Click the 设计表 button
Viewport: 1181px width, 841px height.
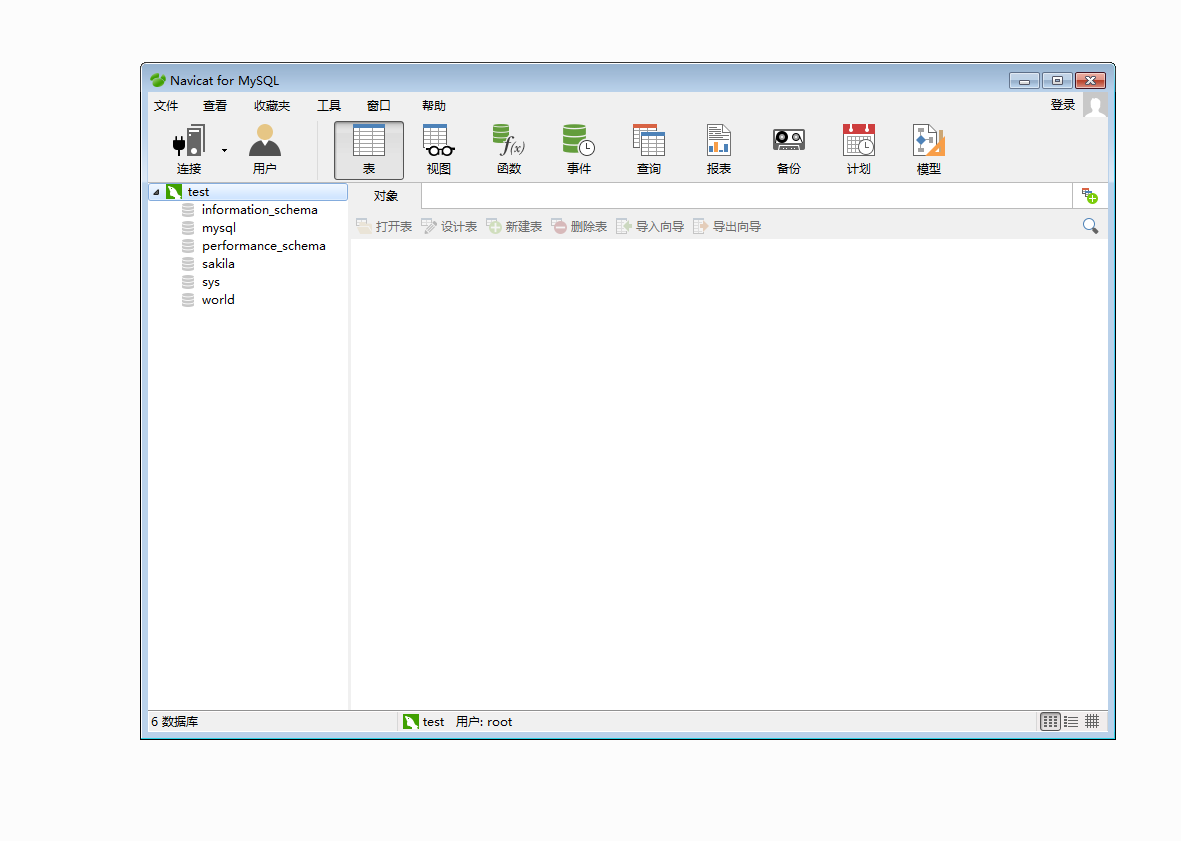click(x=449, y=226)
